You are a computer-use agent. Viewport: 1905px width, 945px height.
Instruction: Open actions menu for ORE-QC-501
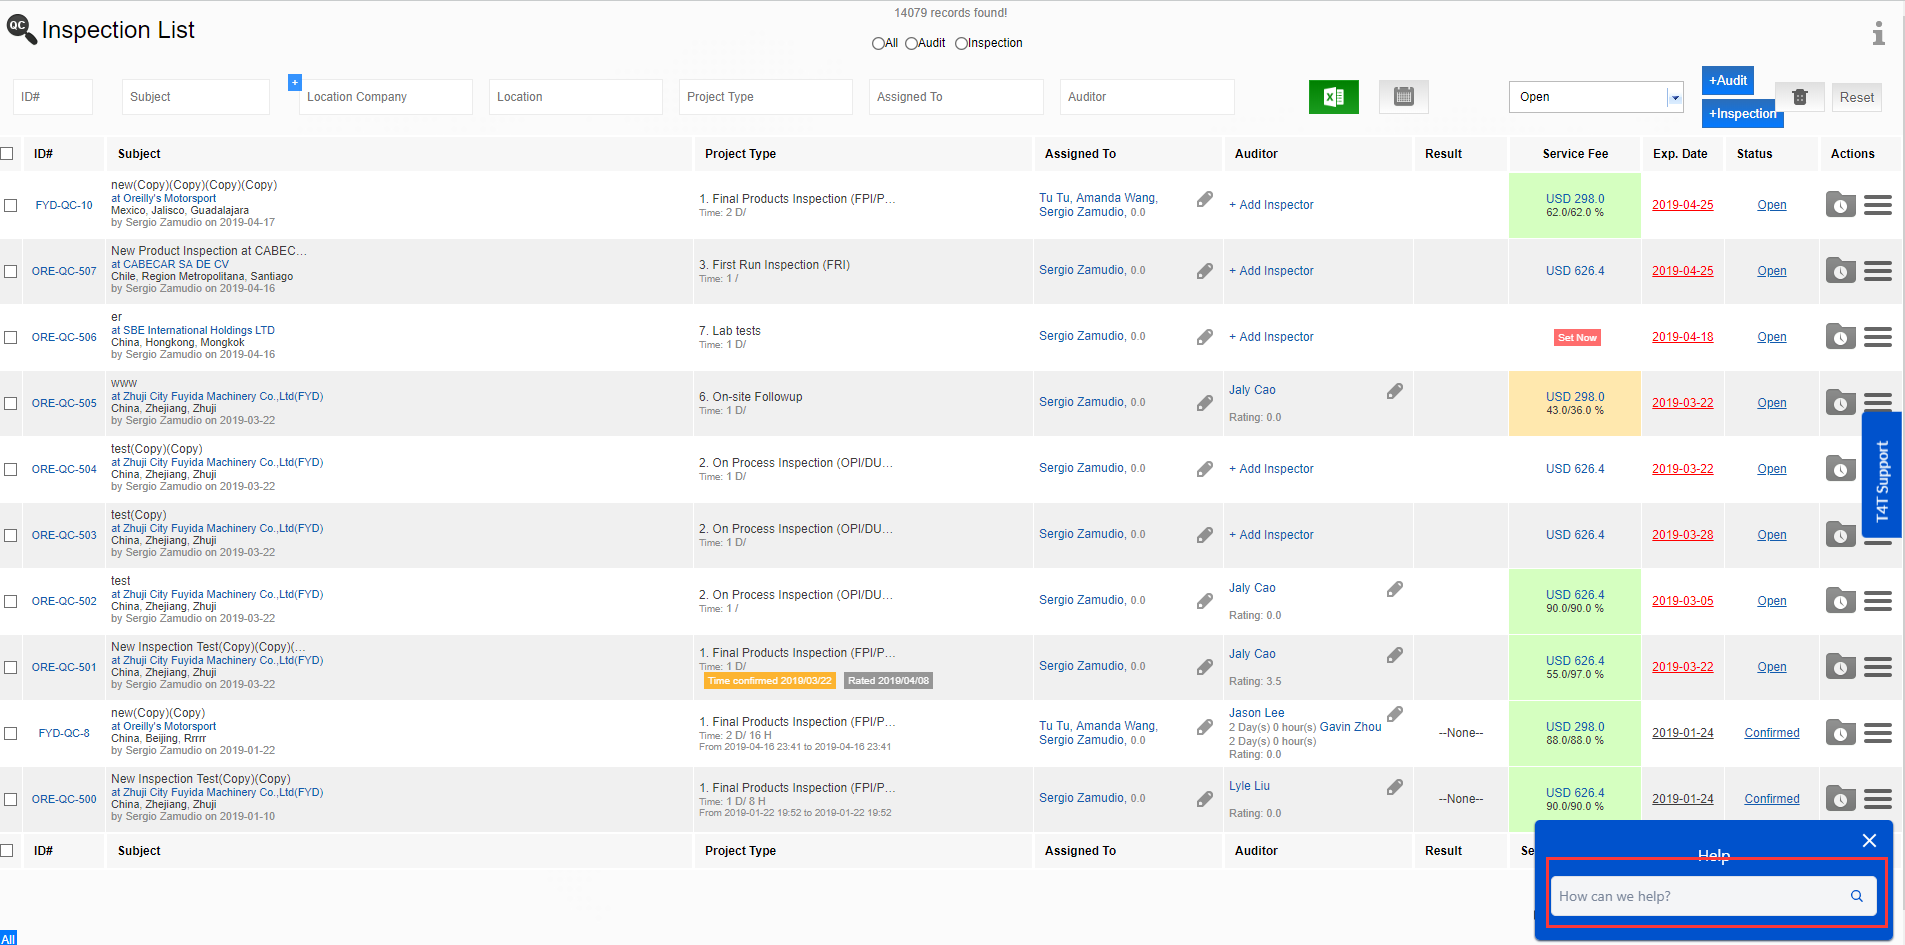(x=1877, y=667)
